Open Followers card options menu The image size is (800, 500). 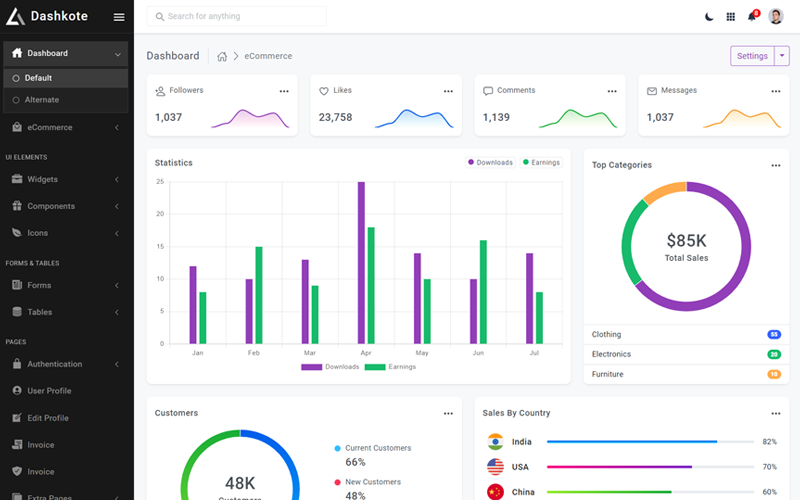284,91
